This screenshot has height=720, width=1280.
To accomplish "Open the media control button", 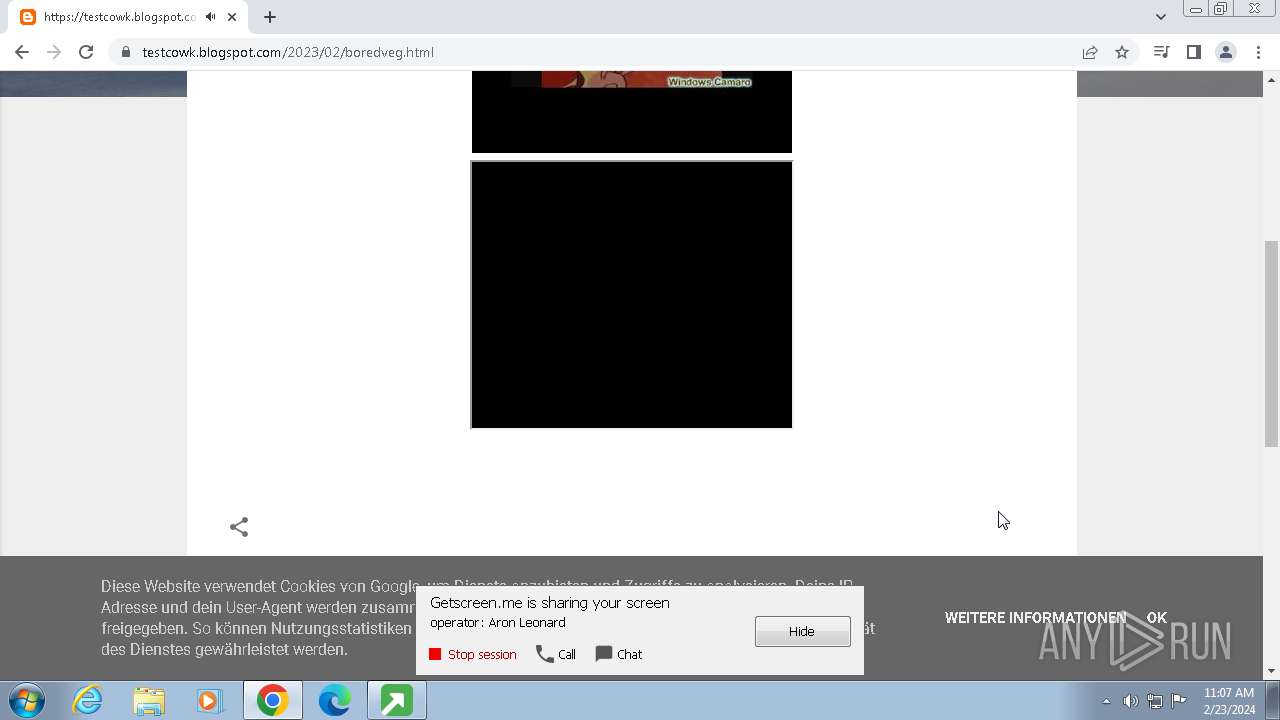I will [1161, 52].
